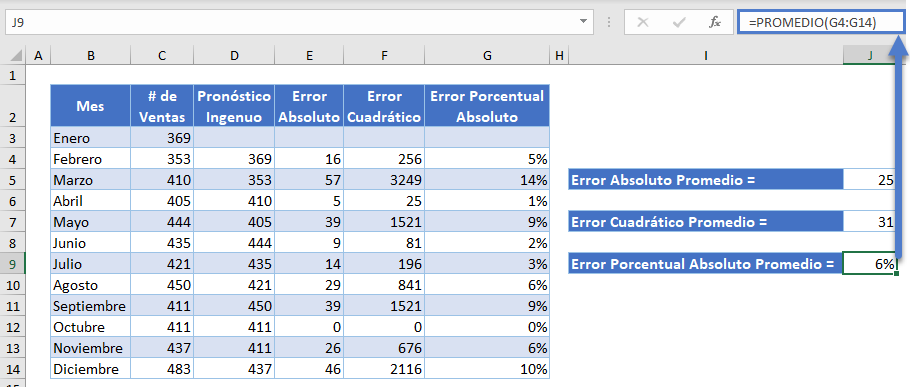Select column G header
The height and width of the screenshot is (387, 910).
coord(487,56)
